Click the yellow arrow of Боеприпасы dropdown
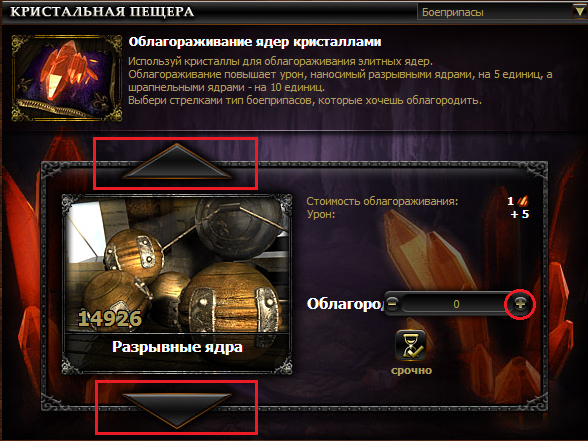The width and height of the screenshot is (588, 441). (579, 12)
